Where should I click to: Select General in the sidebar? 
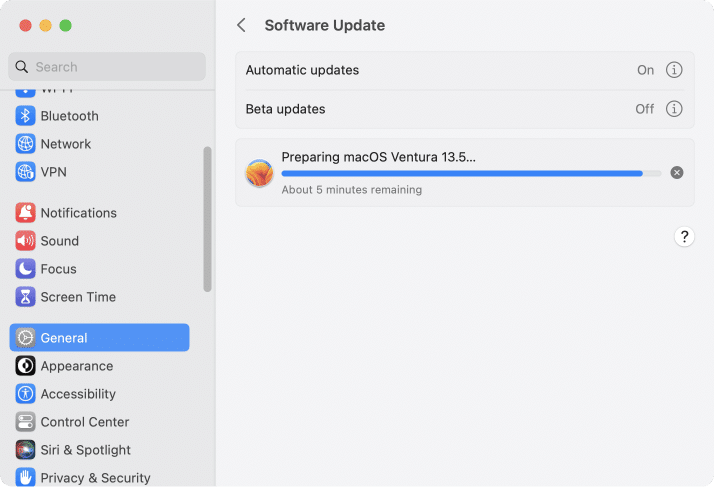[99, 338]
